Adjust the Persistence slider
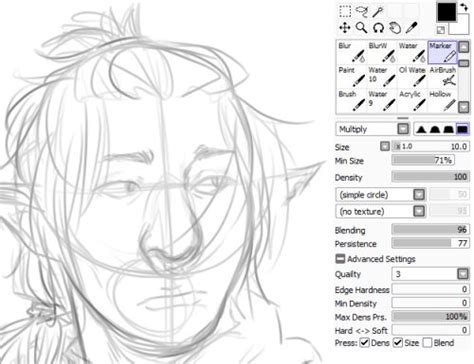This screenshot has width=474, height=364. [x=430, y=244]
